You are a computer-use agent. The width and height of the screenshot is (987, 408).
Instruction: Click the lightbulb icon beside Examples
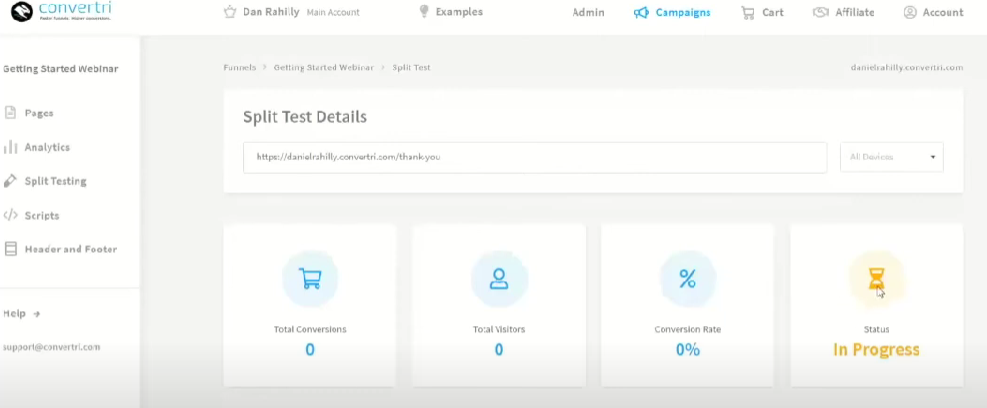(x=424, y=12)
